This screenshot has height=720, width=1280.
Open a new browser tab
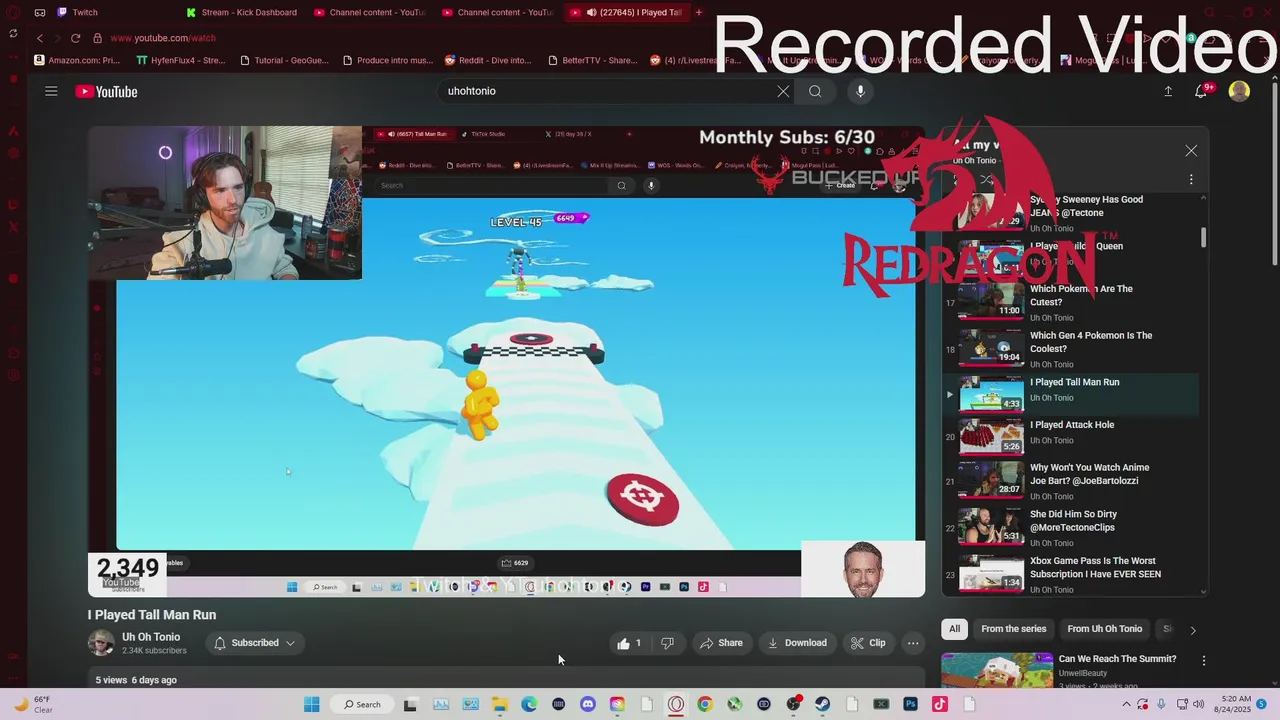coord(698,12)
